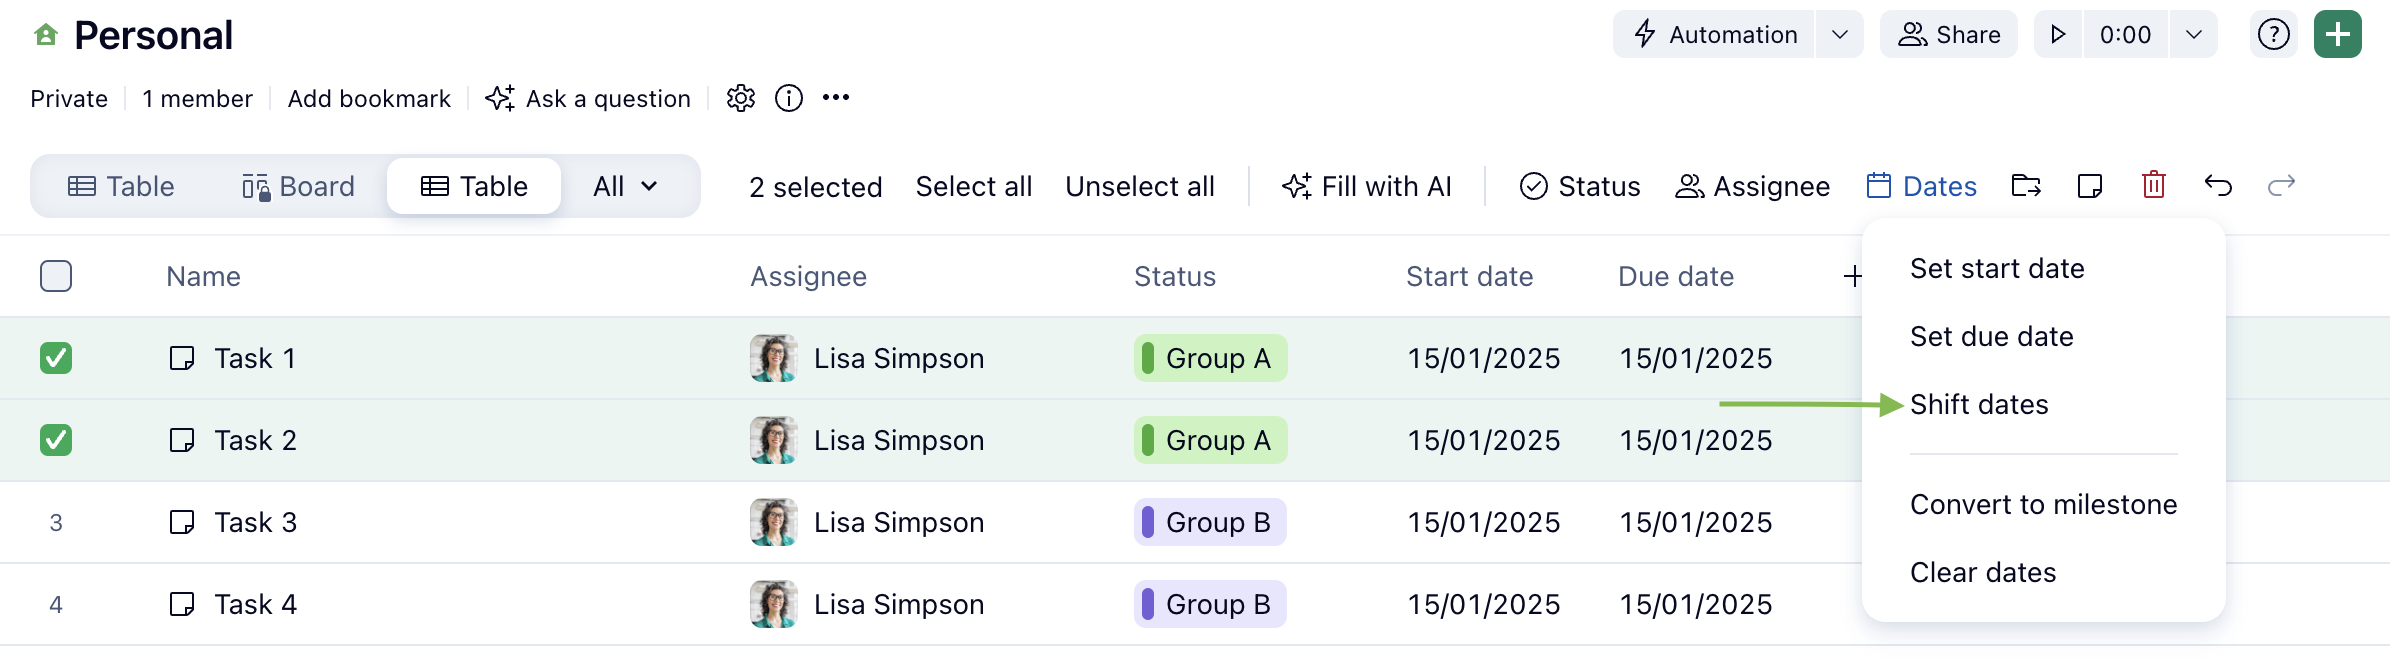Open the project info icon
Image resolution: width=2390 pixels, height=664 pixels.
point(789,98)
